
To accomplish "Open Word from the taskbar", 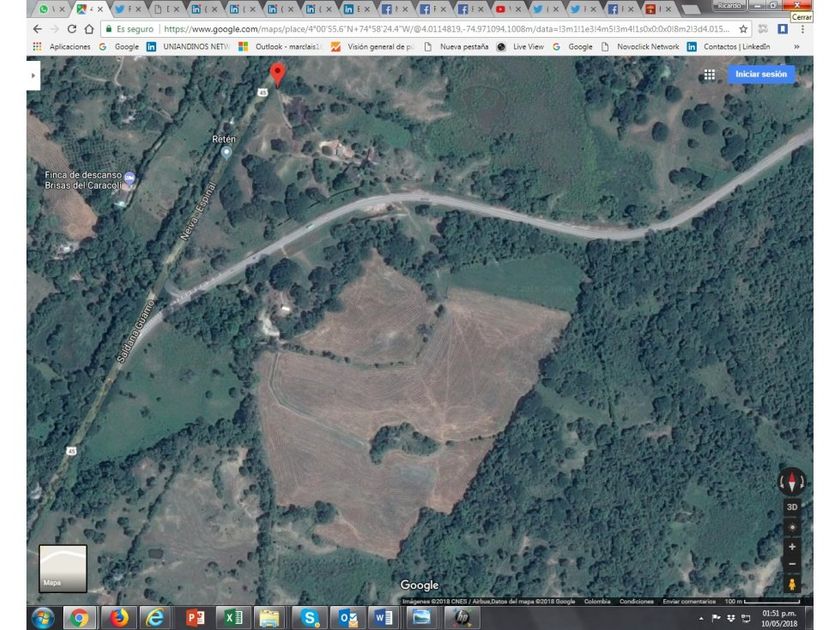I will [384, 618].
